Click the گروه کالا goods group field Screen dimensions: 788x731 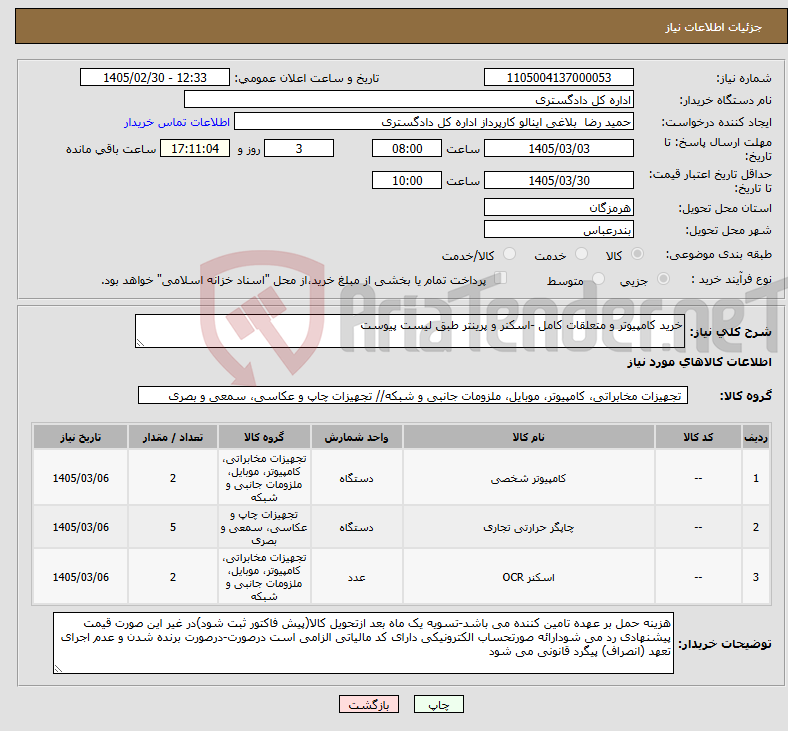click(413, 395)
